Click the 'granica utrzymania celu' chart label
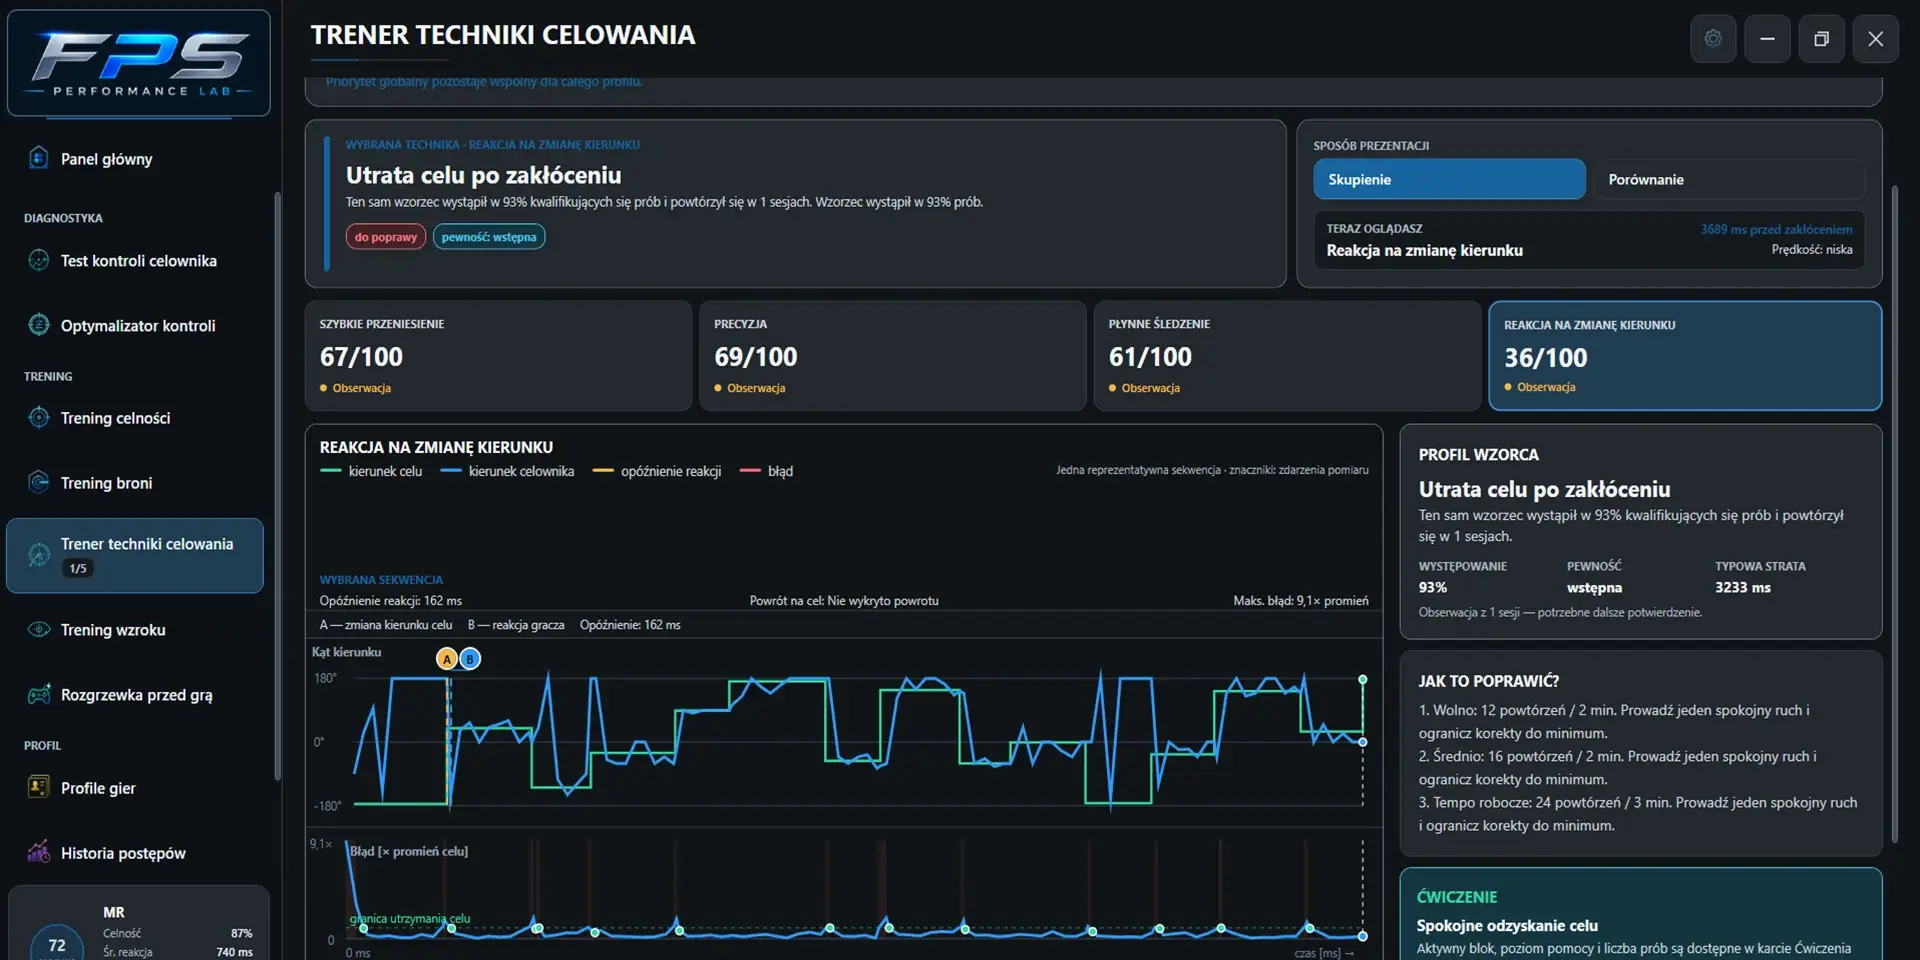Image resolution: width=1920 pixels, height=960 pixels. (410, 918)
